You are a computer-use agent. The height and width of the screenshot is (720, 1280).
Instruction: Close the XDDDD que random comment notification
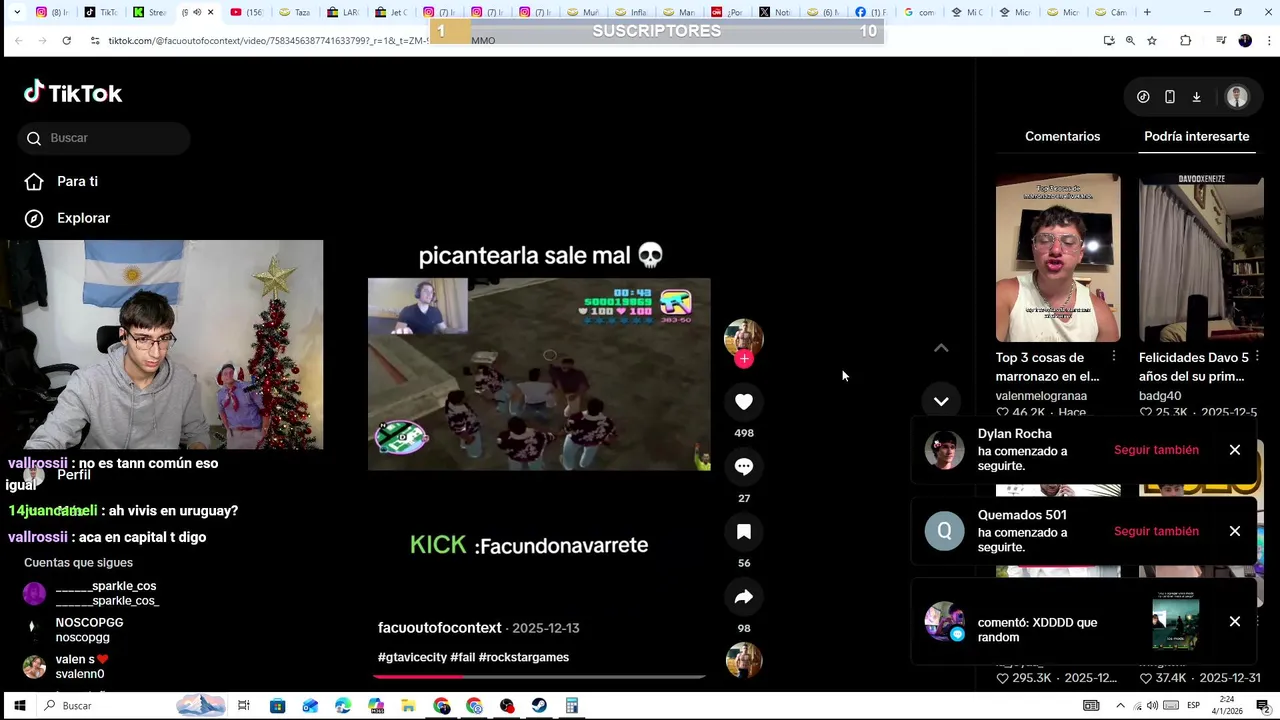click(1235, 622)
